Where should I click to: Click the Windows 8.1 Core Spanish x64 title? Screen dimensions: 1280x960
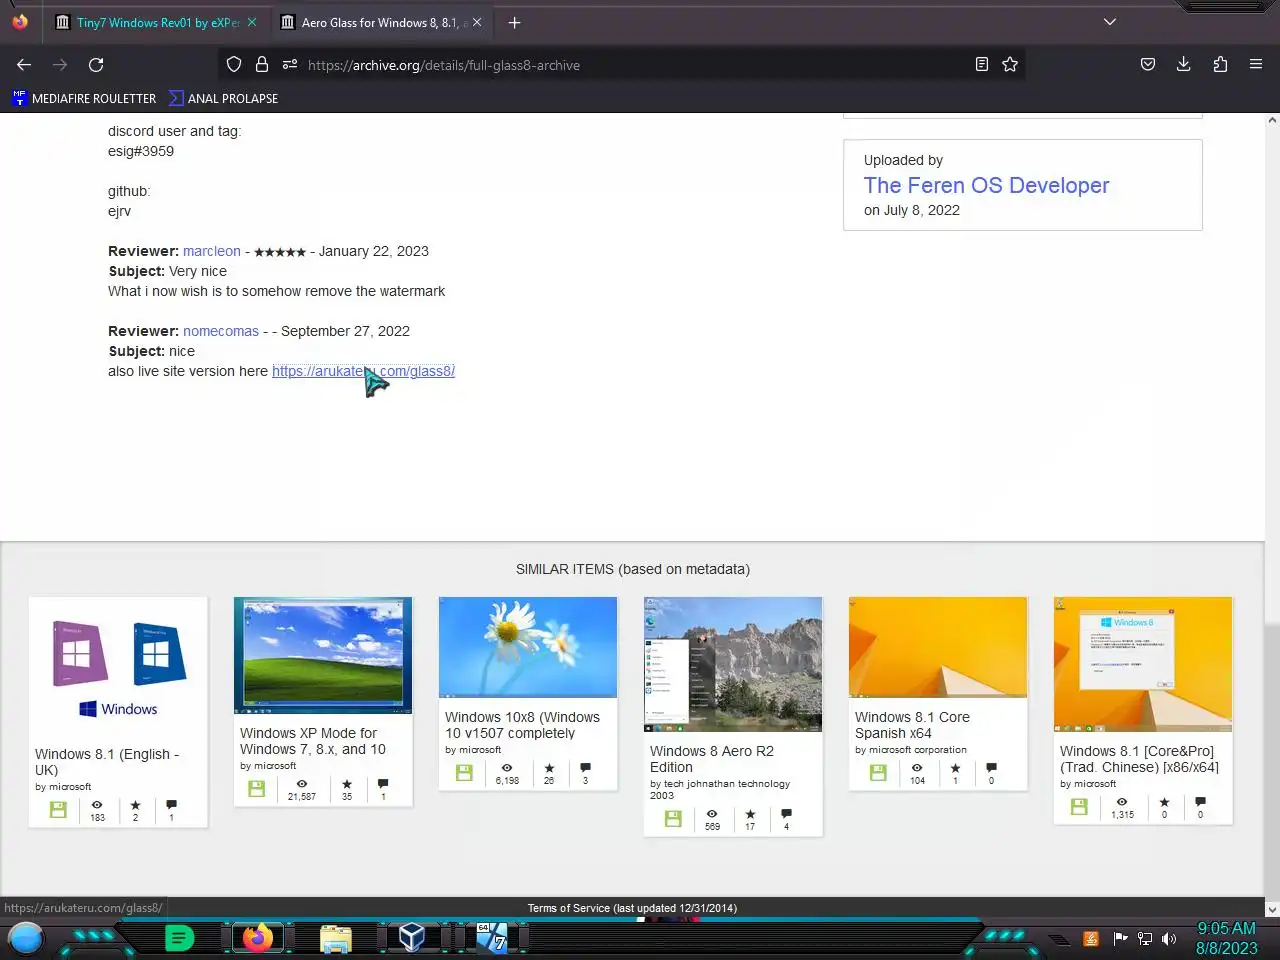pos(912,725)
